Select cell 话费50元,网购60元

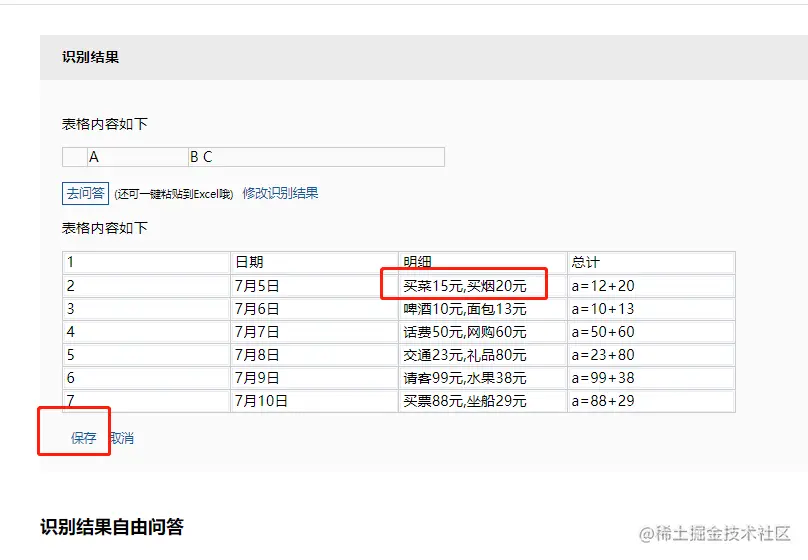pyautogui.click(x=482, y=332)
